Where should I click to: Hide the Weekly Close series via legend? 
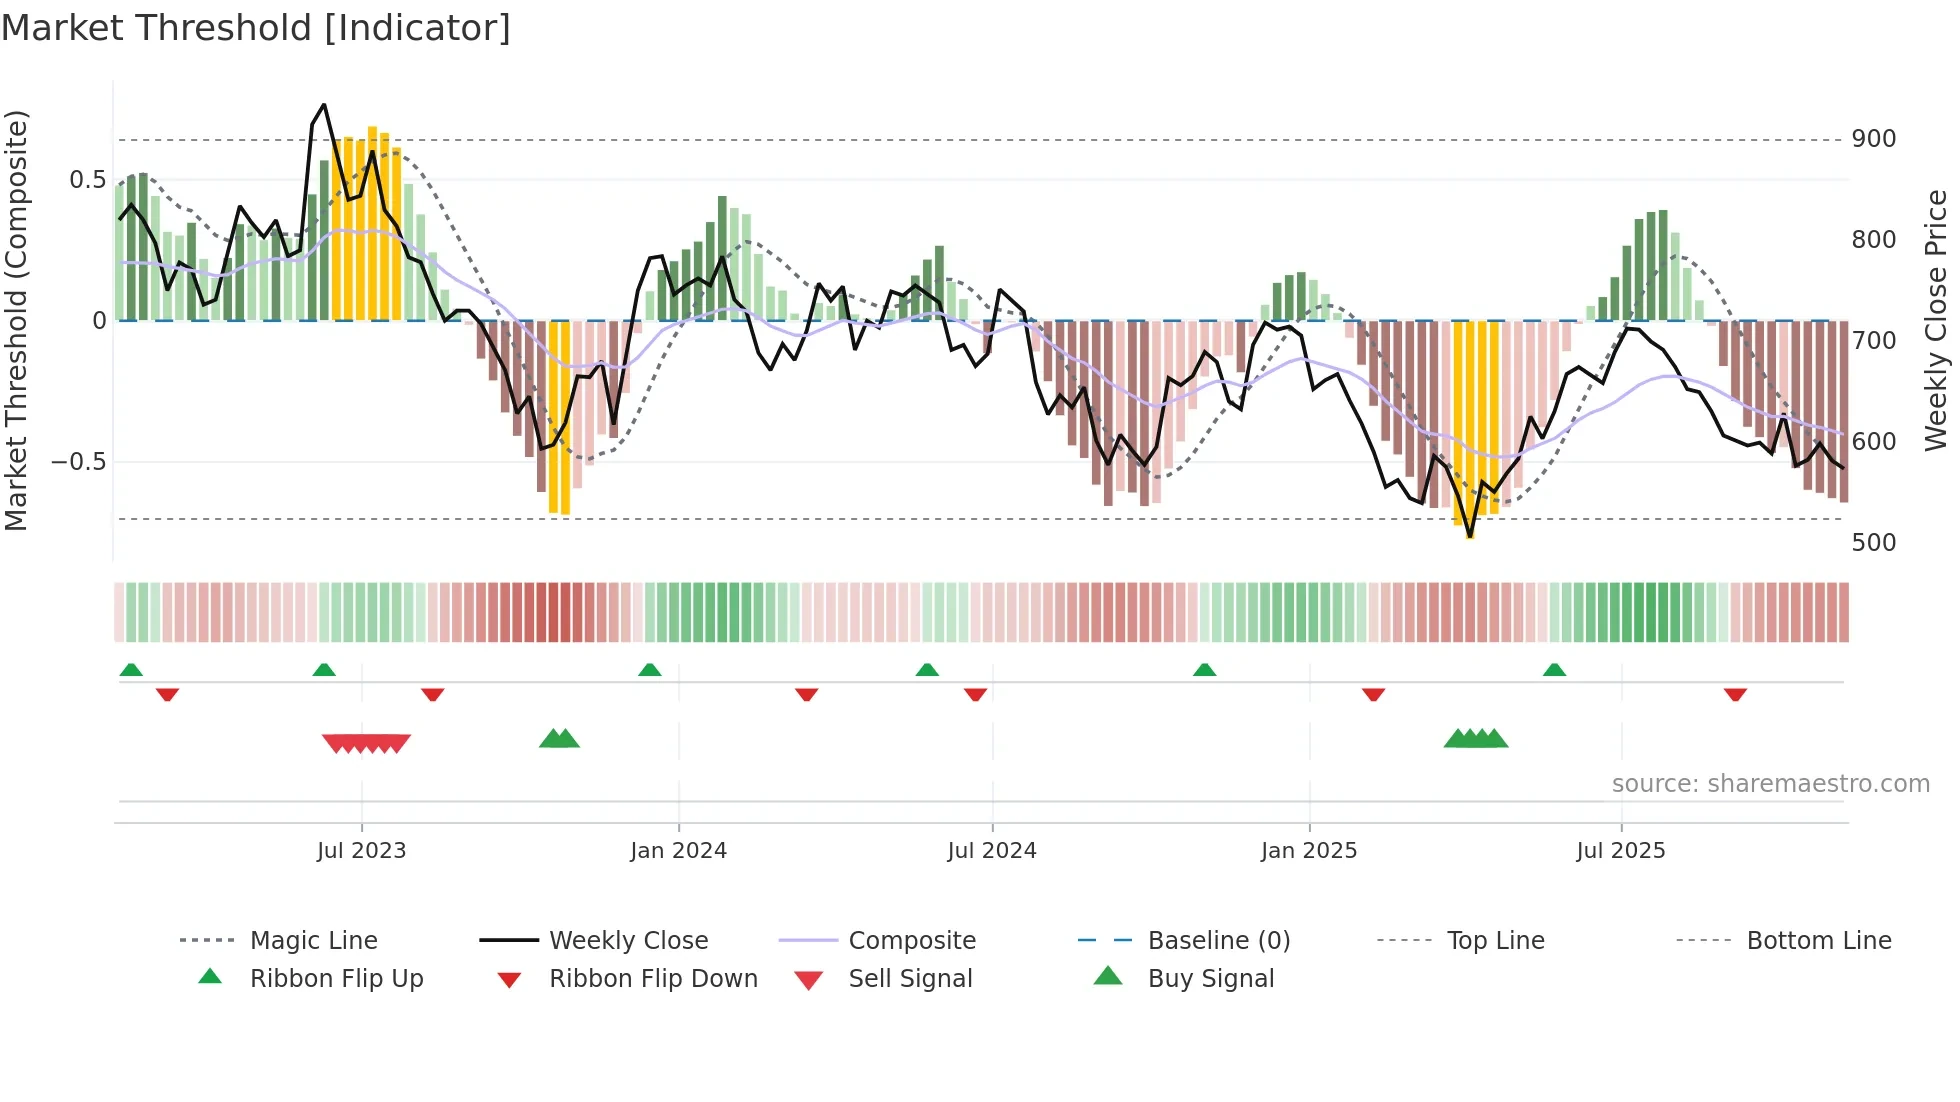point(628,941)
